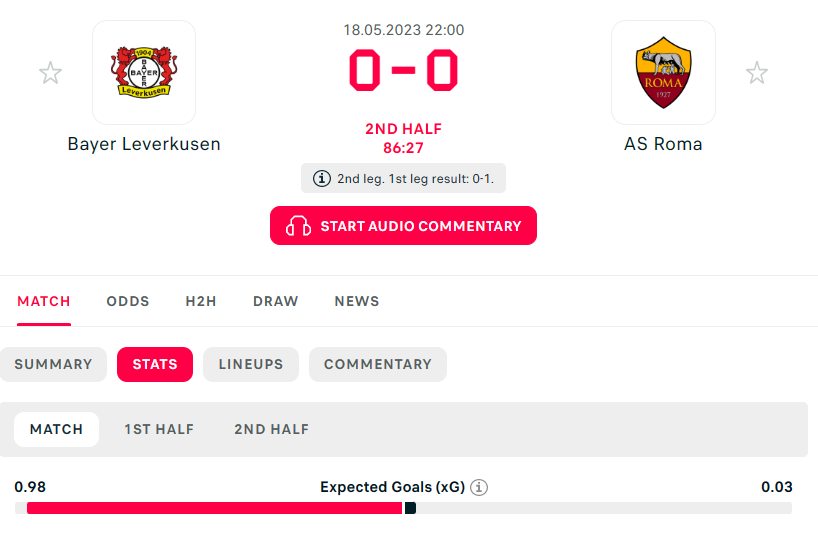Switch to the ODDS tab
The height and width of the screenshot is (534, 818).
coord(128,301)
